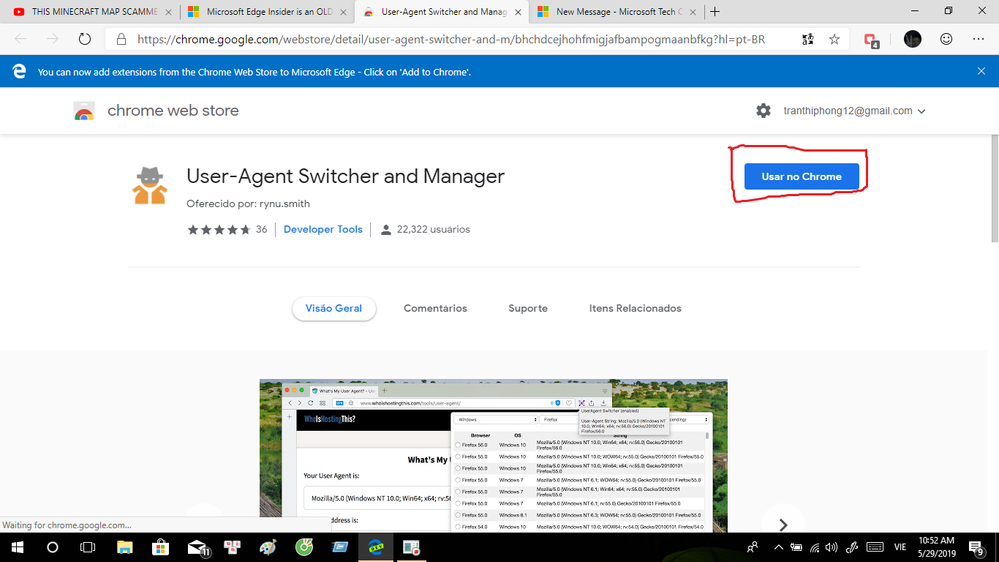Screen dimensions: 999x562
Task: Open the Suporte tab
Action: point(528,308)
